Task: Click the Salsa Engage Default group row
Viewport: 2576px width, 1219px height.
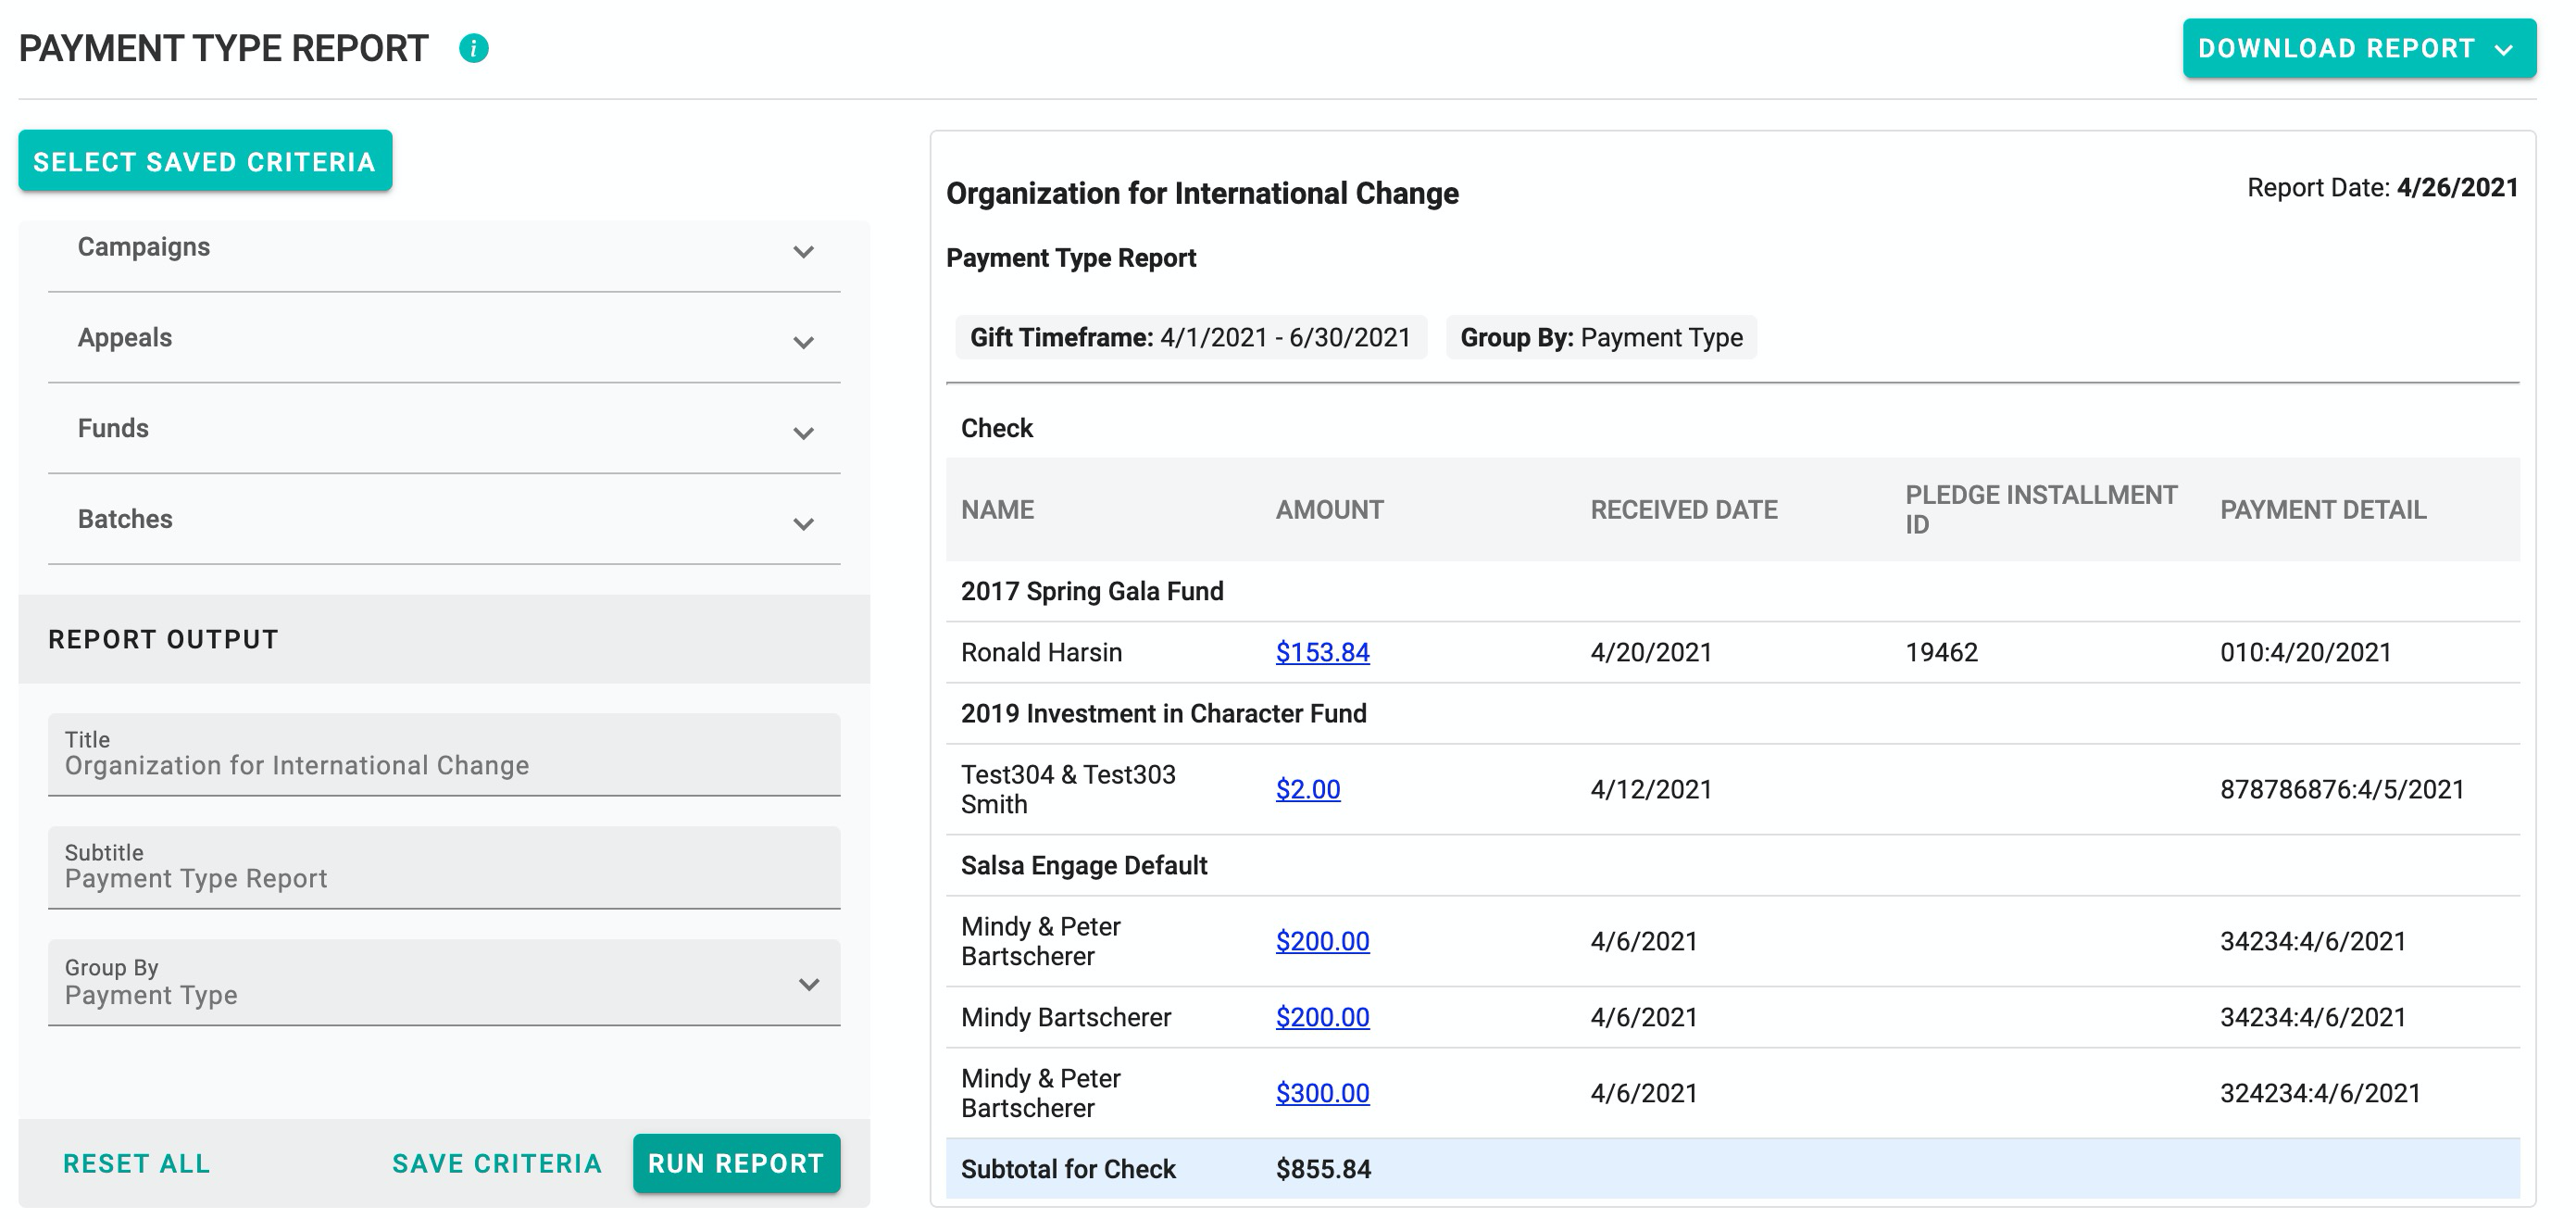Action: pyautogui.click(x=1732, y=865)
